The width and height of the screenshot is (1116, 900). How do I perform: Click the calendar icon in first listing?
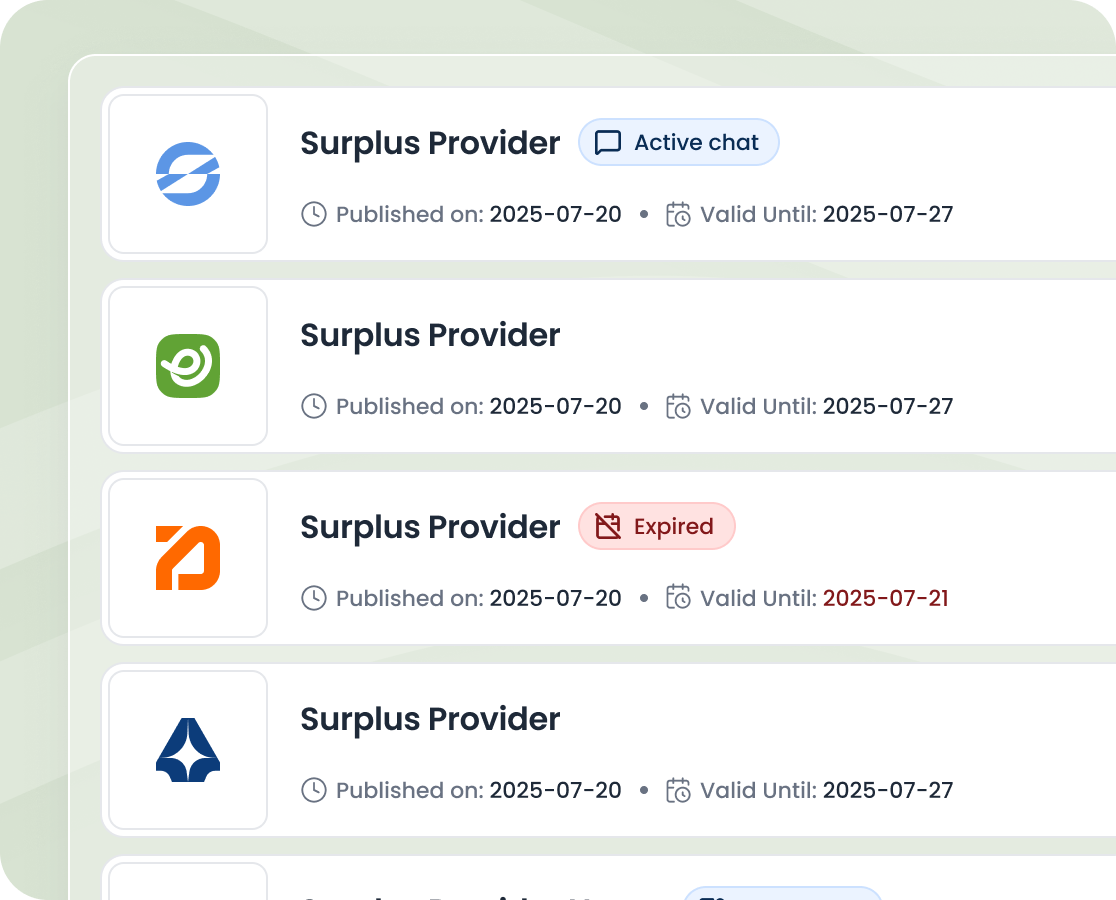(x=679, y=214)
